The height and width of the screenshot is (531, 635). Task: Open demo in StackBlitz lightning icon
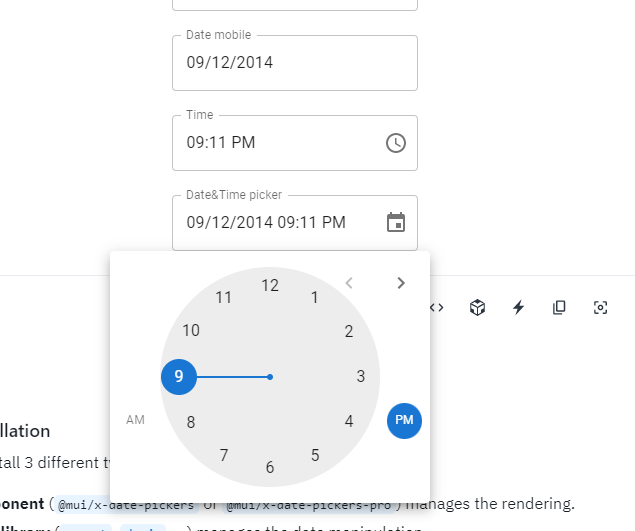(518, 308)
